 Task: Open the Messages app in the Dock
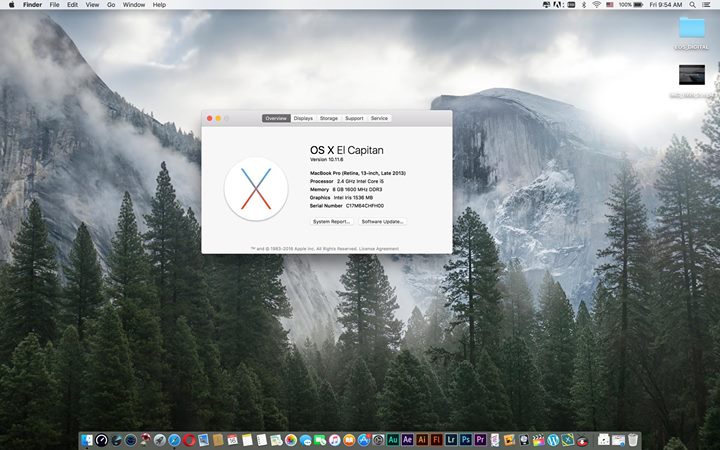pos(305,440)
